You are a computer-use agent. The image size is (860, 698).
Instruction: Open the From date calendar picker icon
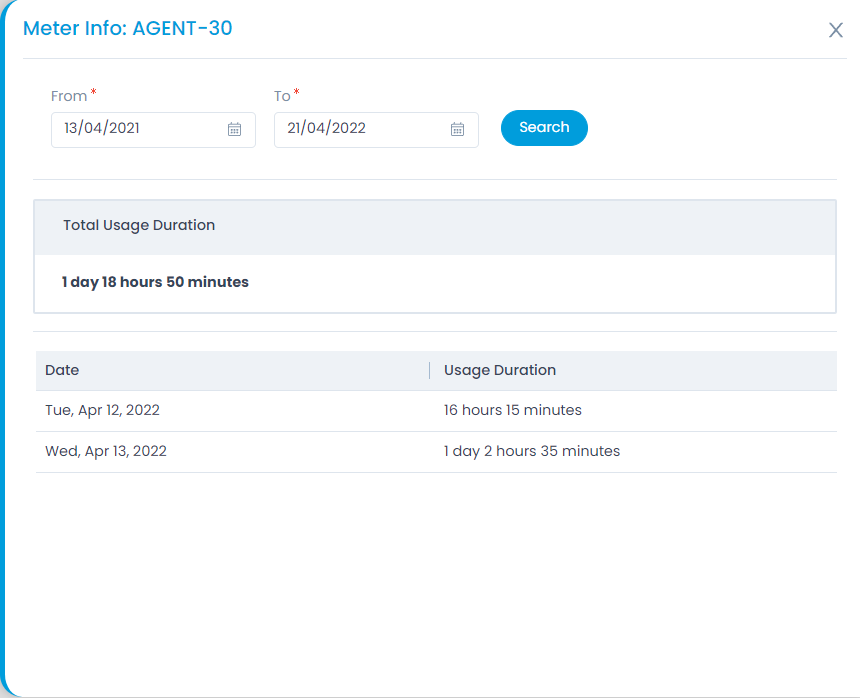pos(234,129)
